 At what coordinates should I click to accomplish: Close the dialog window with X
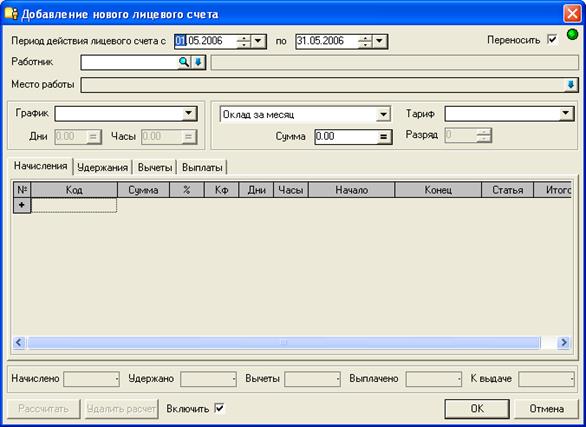(572, 14)
